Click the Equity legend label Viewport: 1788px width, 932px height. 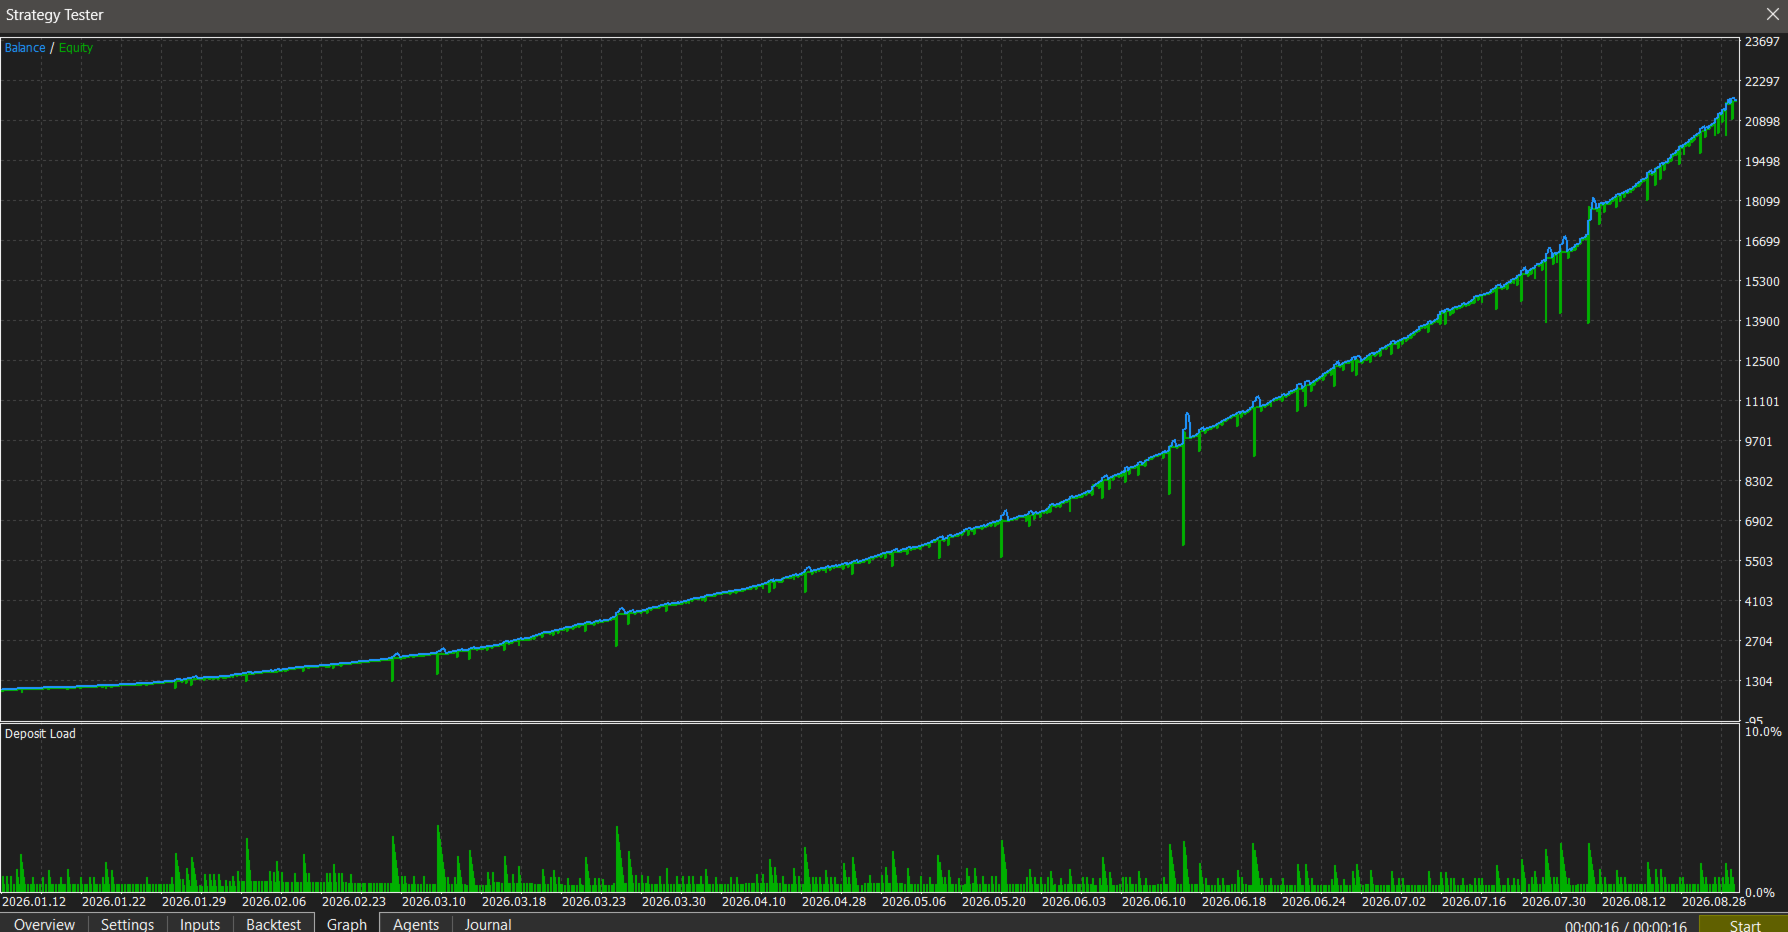tap(75, 48)
